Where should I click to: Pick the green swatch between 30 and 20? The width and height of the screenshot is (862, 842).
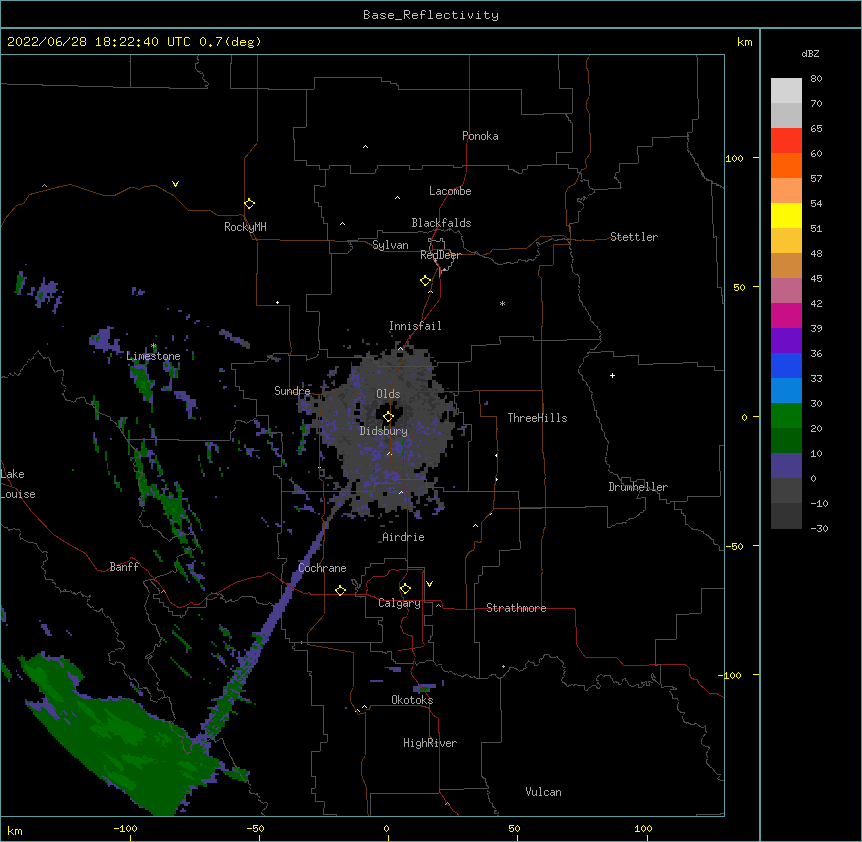point(786,416)
